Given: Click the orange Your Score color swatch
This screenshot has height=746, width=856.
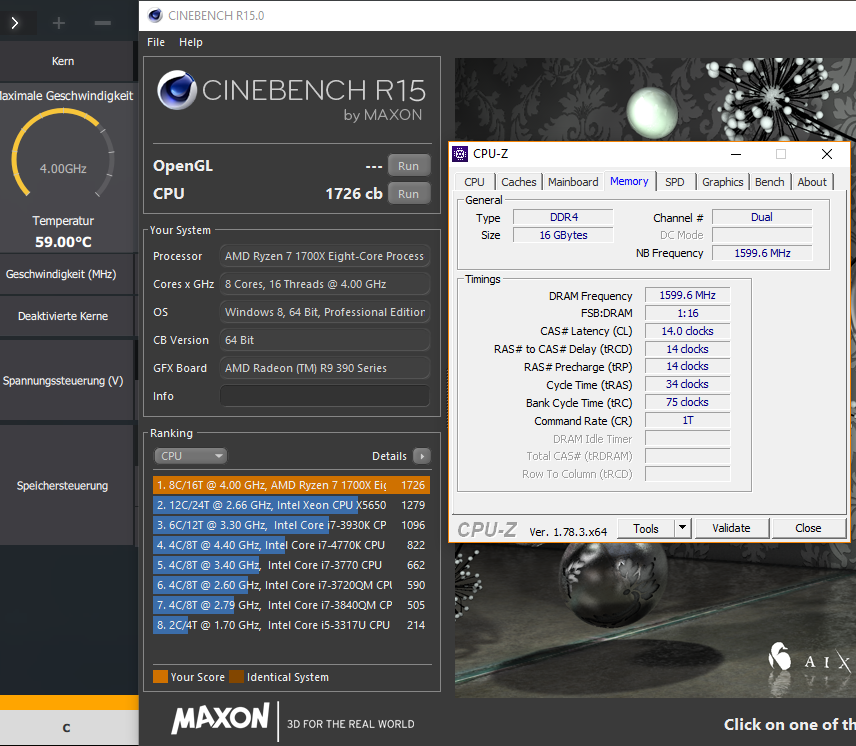Looking at the screenshot, I should pyautogui.click(x=160, y=677).
